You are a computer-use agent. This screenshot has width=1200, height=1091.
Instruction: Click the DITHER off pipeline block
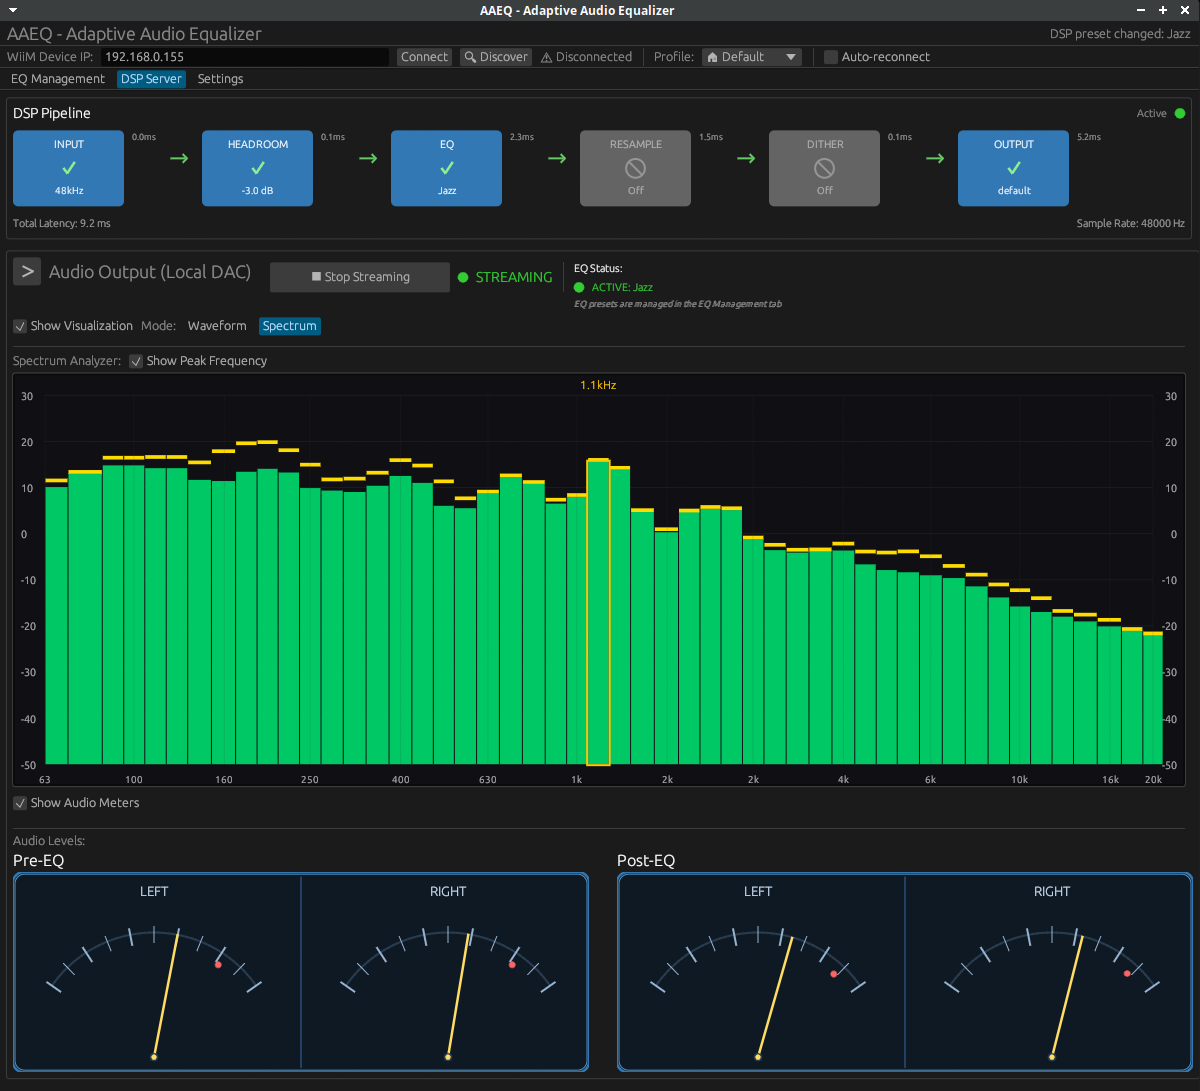click(x=824, y=168)
